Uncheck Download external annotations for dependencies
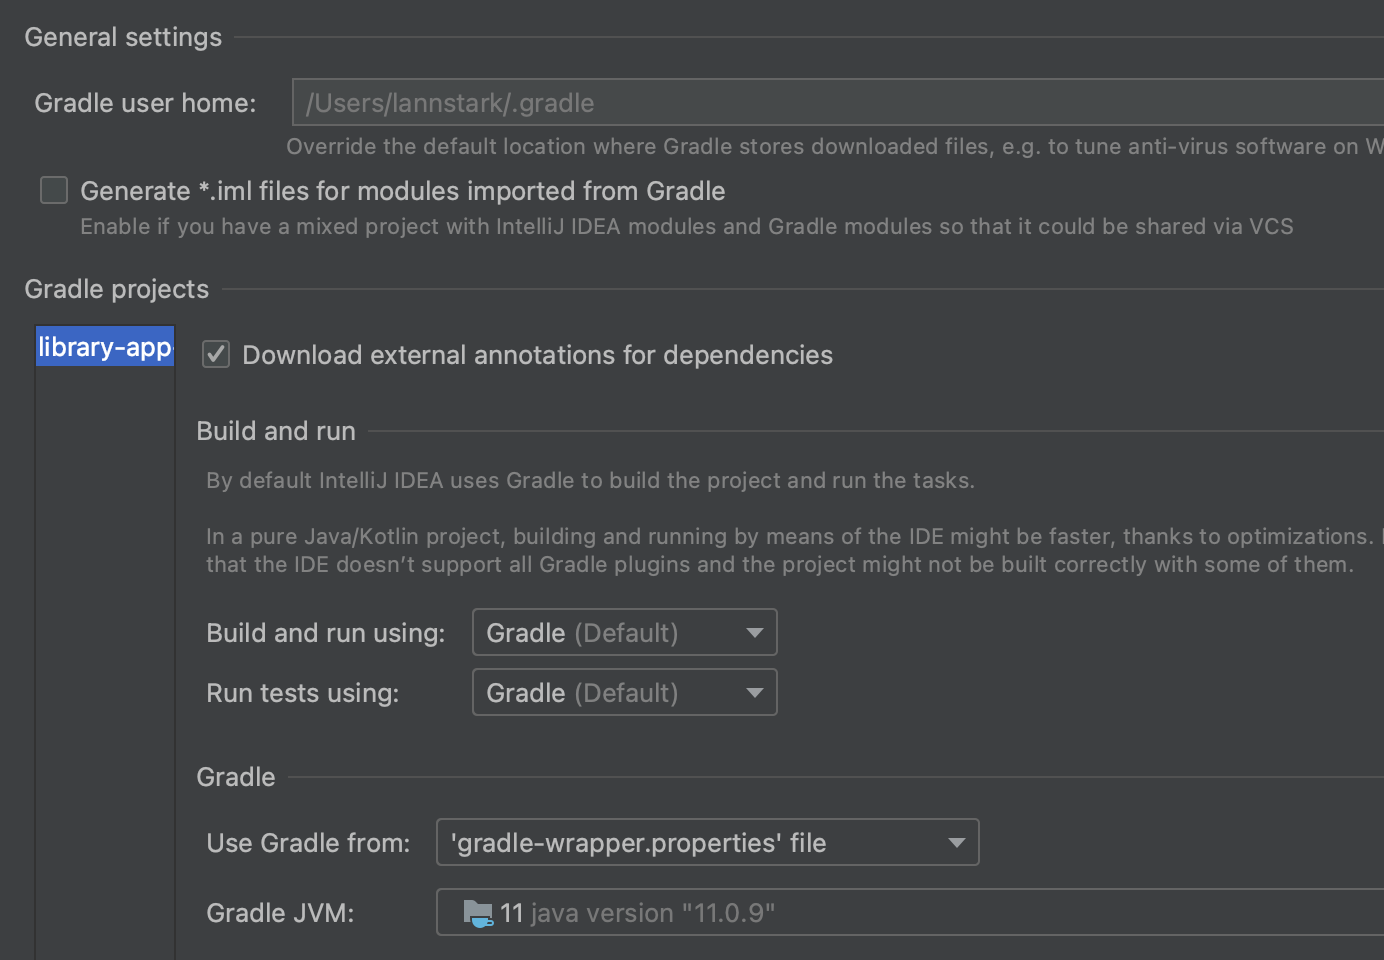Image resolution: width=1384 pixels, height=960 pixels. click(216, 354)
